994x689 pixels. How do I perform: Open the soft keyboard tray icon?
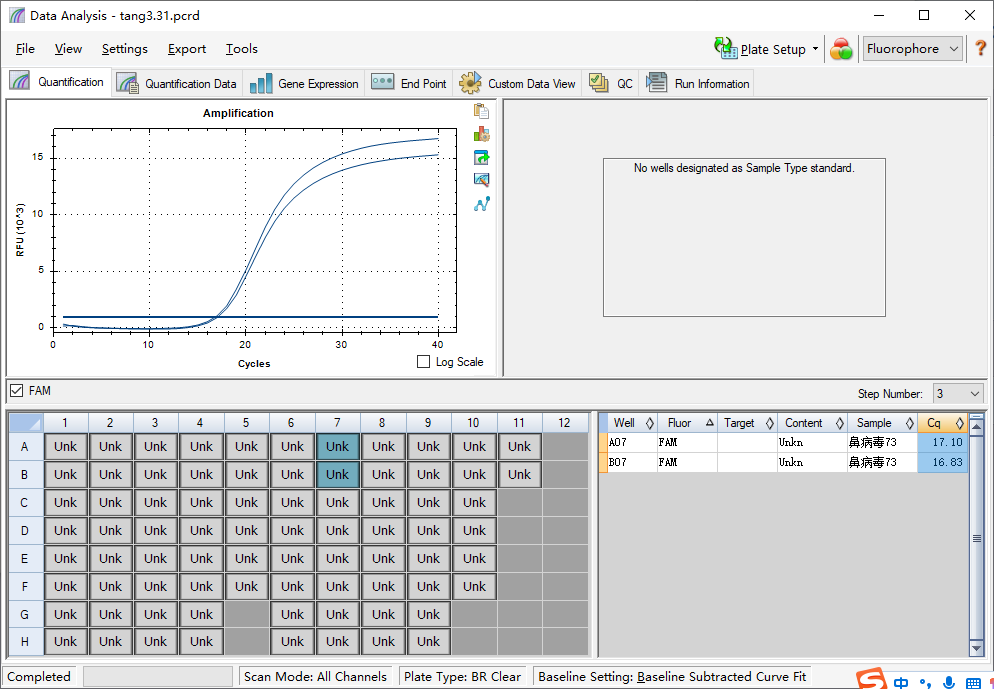pyautogui.click(x=973, y=683)
